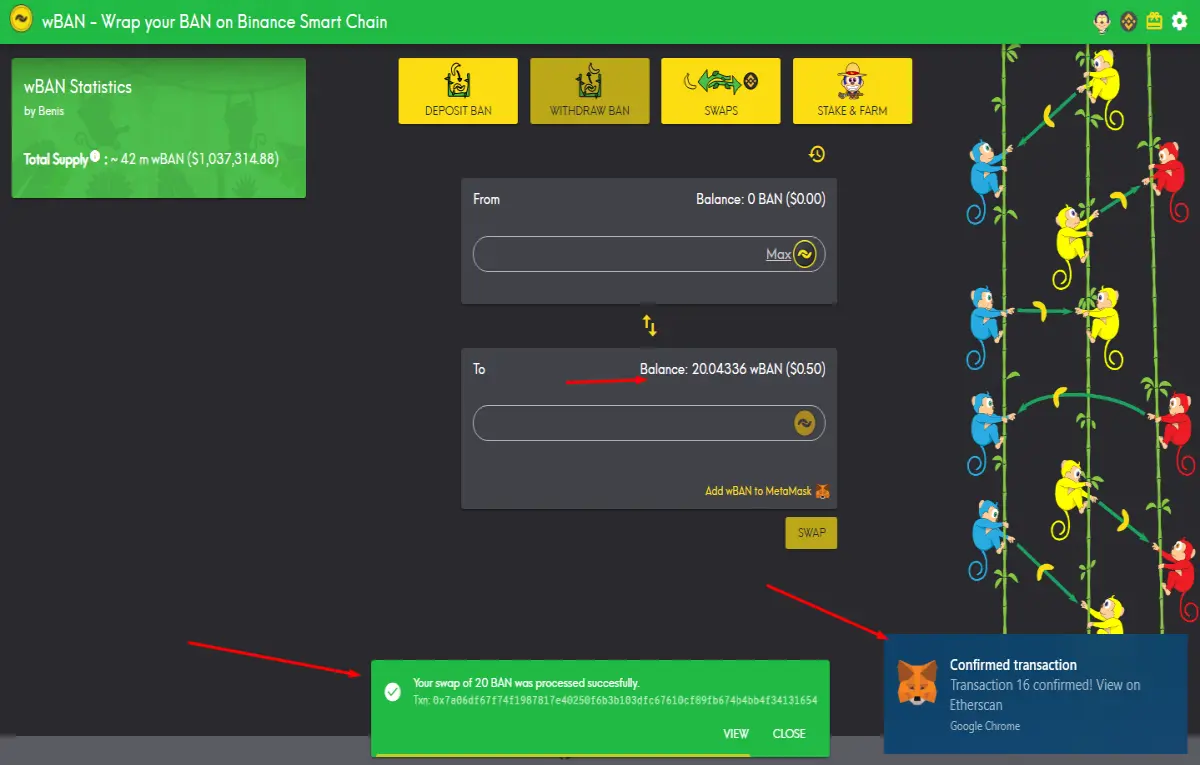The height and width of the screenshot is (765, 1200).
Task: Switch to the Deposit BAN tab
Action: pyautogui.click(x=458, y=91)
